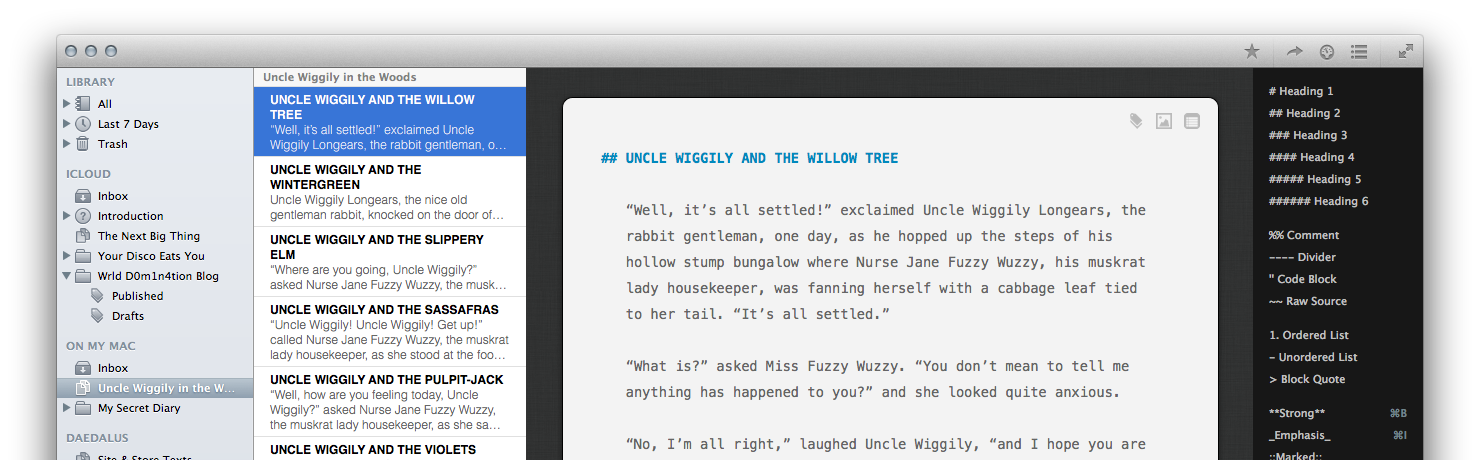Open Uncle Wiggily and the Wintergreen sheet
Image resolution: width=1480 pixels, height=460 pixels.
point(390,192)
